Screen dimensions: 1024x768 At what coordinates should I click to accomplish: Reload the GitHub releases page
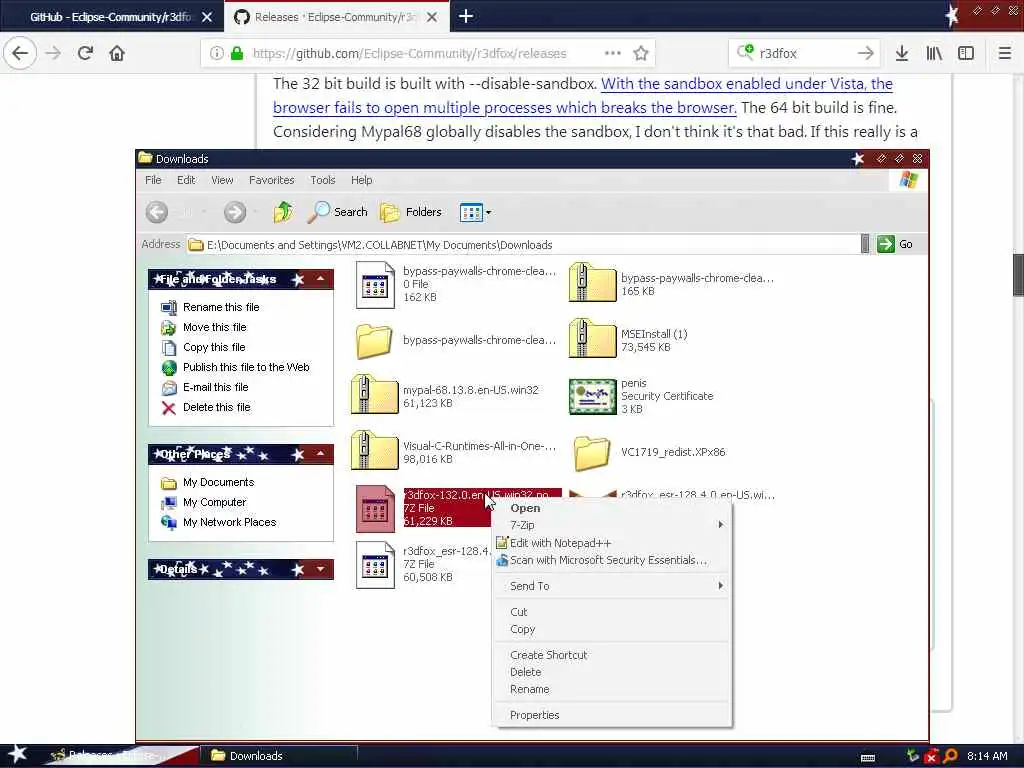click(x=85, y=53)
